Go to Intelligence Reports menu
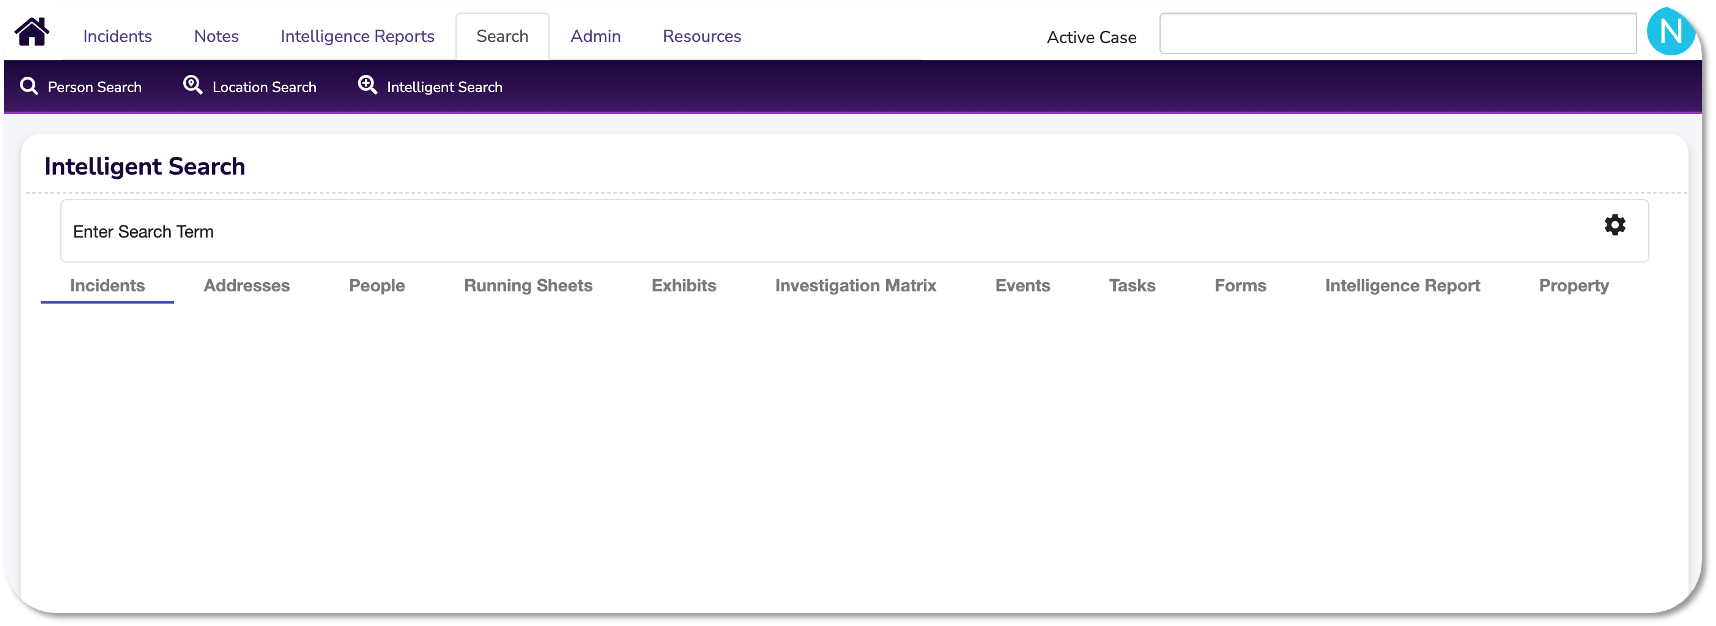Viewport: 1716px width, 626px height. click(357, 36)
